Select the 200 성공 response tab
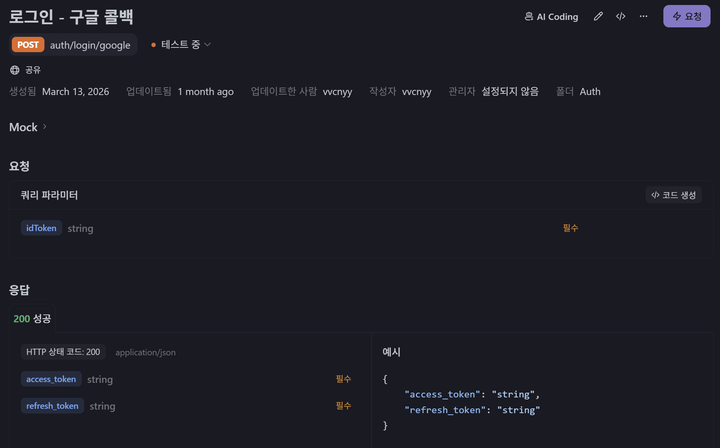The image size is (720, 448). point(32,319)
